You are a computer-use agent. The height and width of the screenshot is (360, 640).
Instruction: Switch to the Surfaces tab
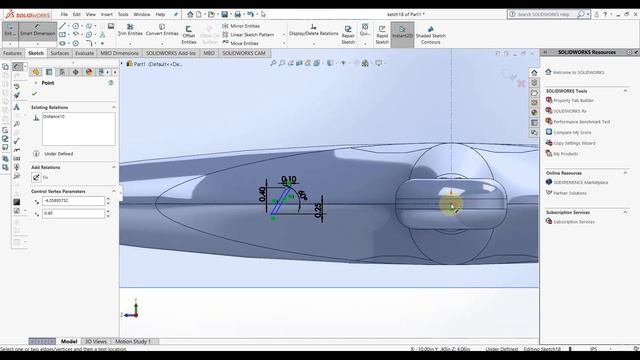(60, 53)
